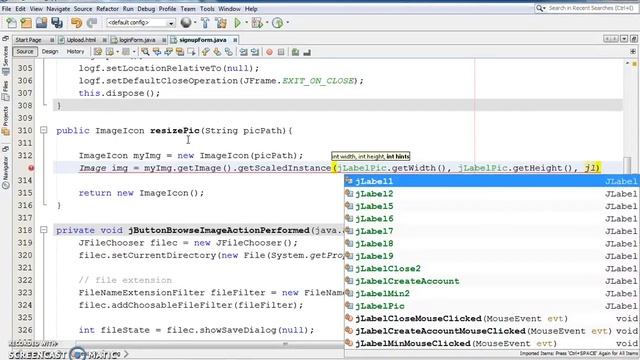Switch to the loginForm.java tab

click(x=137, y=40)
